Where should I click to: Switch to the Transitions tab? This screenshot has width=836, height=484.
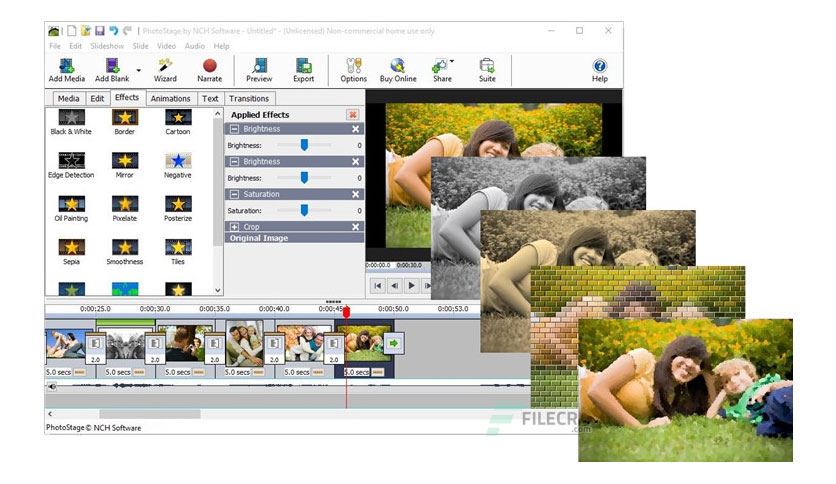click(249, 99)
